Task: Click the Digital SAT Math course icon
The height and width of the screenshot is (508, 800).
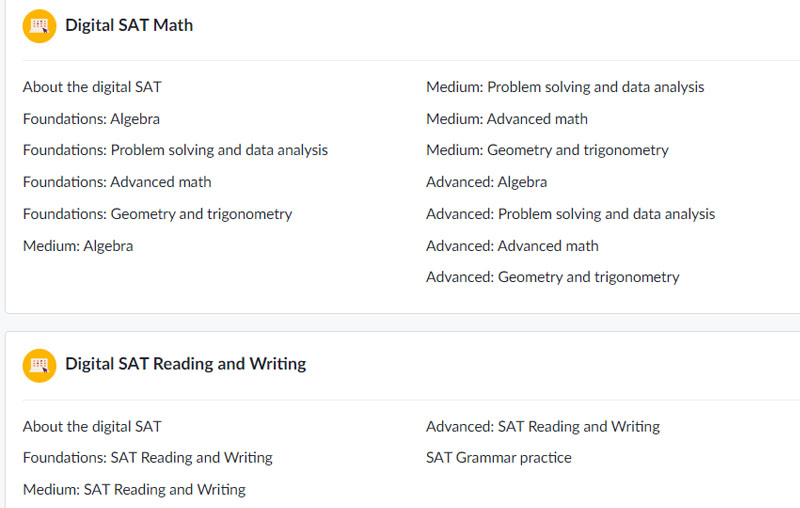Action: click(39, 26)
